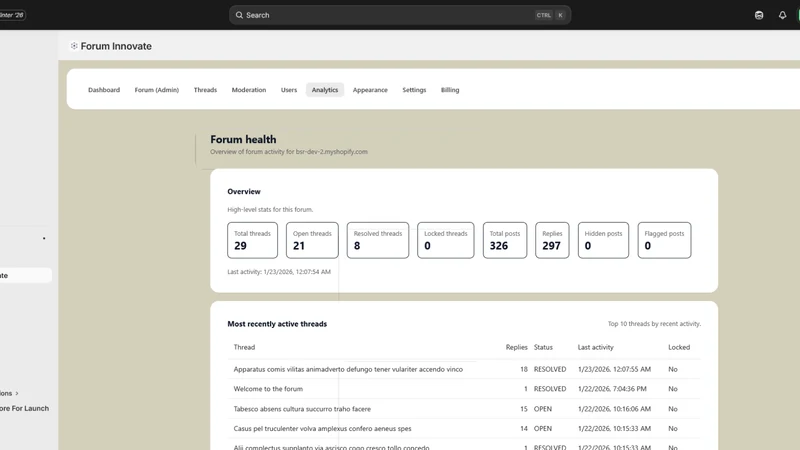The height and width of the screenshot is (450, 800).
Task: Open thread 'Casus pel truculenter volva'
Action: (x=322, y=429)
